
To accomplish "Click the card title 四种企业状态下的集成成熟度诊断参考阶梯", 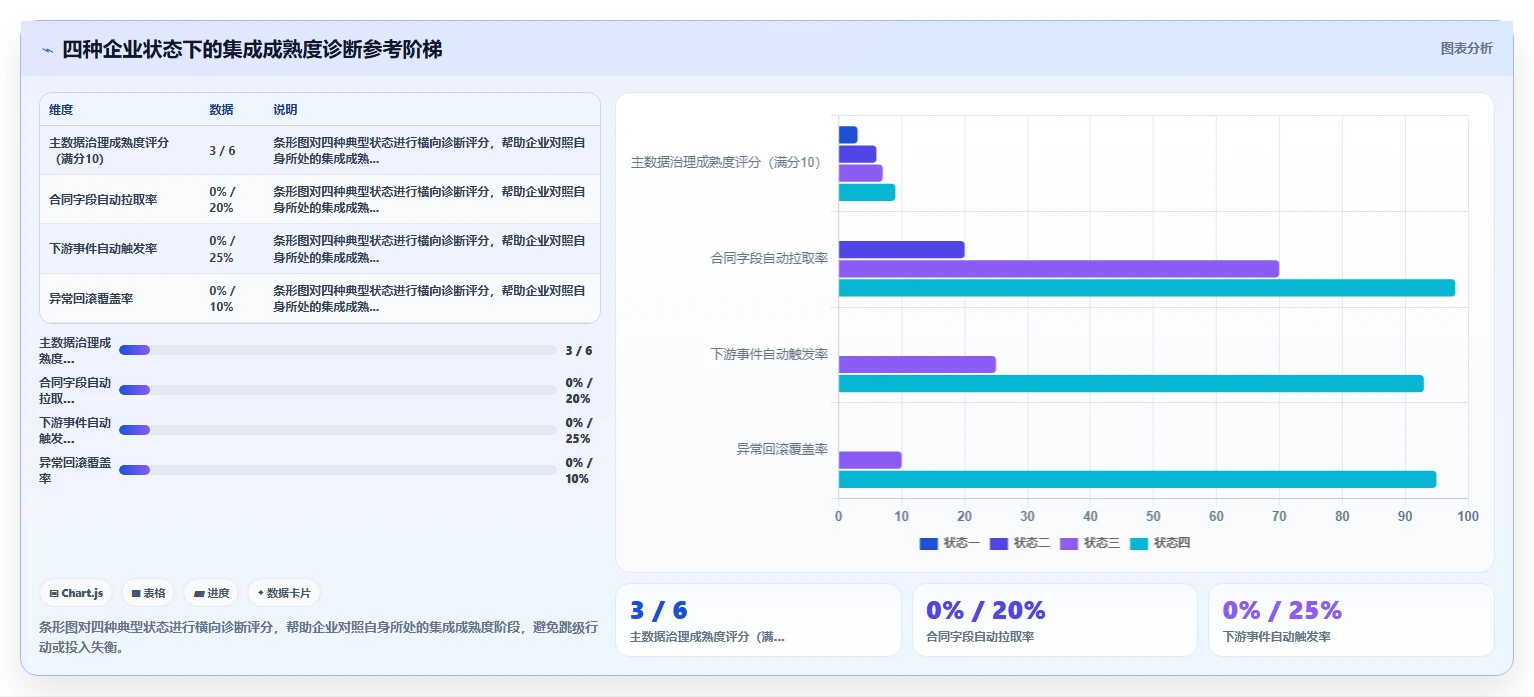I will point(252,49).
